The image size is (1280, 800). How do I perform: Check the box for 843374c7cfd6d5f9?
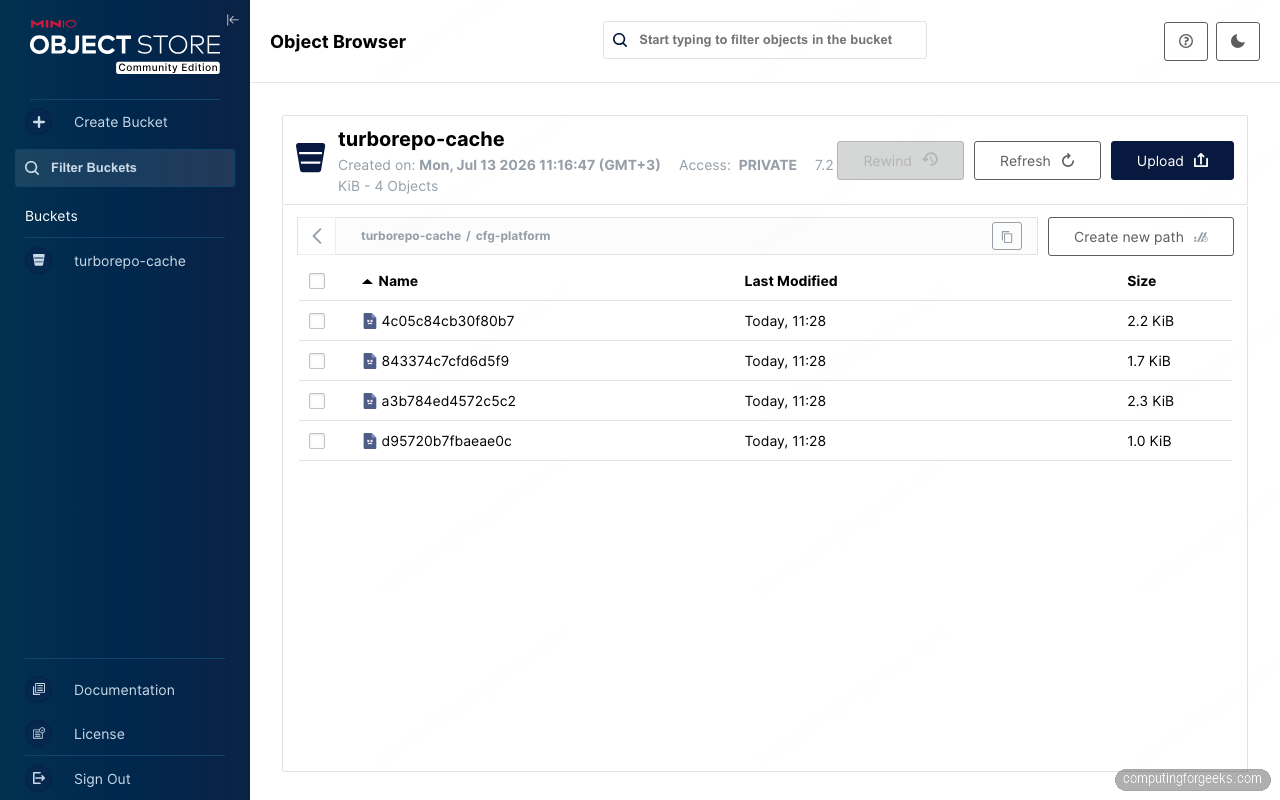[x=317, y=361]
